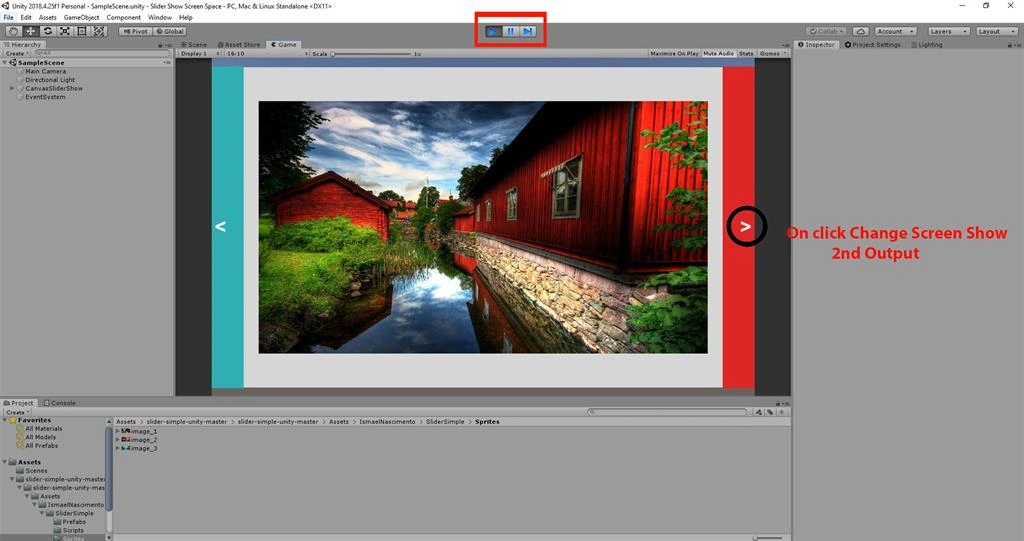Click the previous slide arrow button
The width and height of the screenshot is (1024, 541).
click(x=221, y=227)
